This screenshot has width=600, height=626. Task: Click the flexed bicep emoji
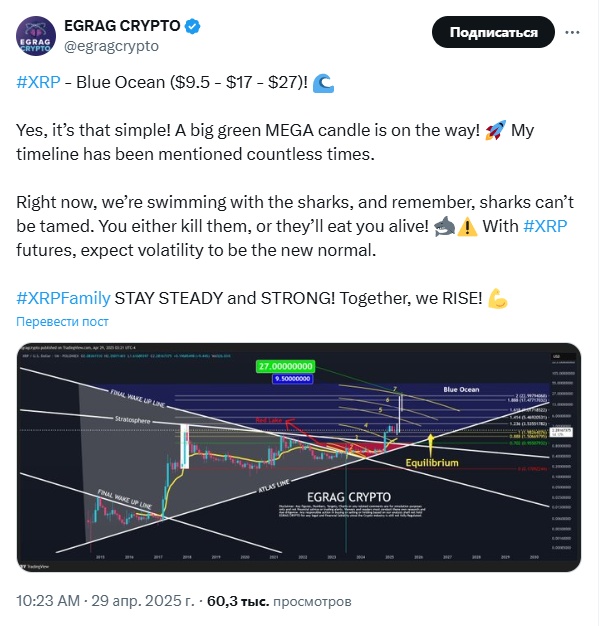tap(497, 298)
